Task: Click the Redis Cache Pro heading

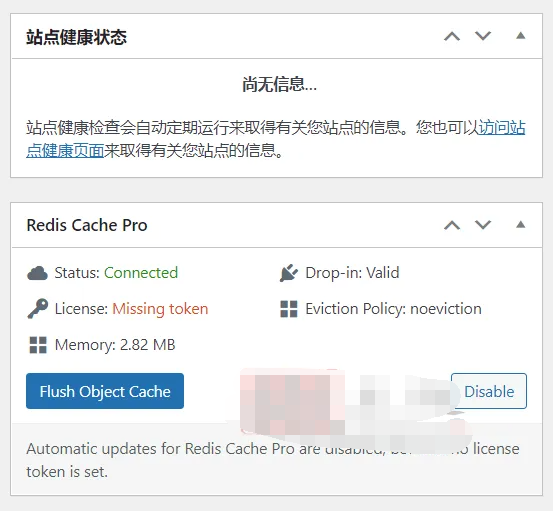Action: tap(87, 225)
